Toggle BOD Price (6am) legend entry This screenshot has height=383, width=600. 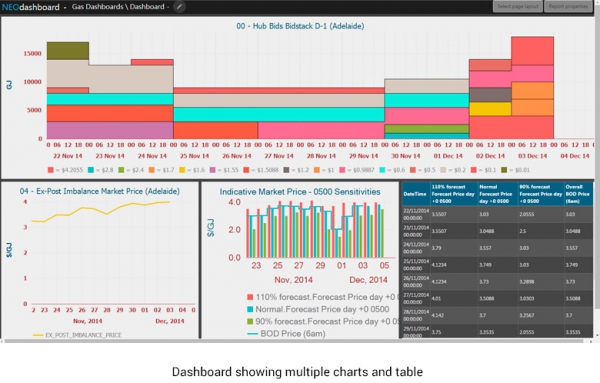click(x=286, y=334)
